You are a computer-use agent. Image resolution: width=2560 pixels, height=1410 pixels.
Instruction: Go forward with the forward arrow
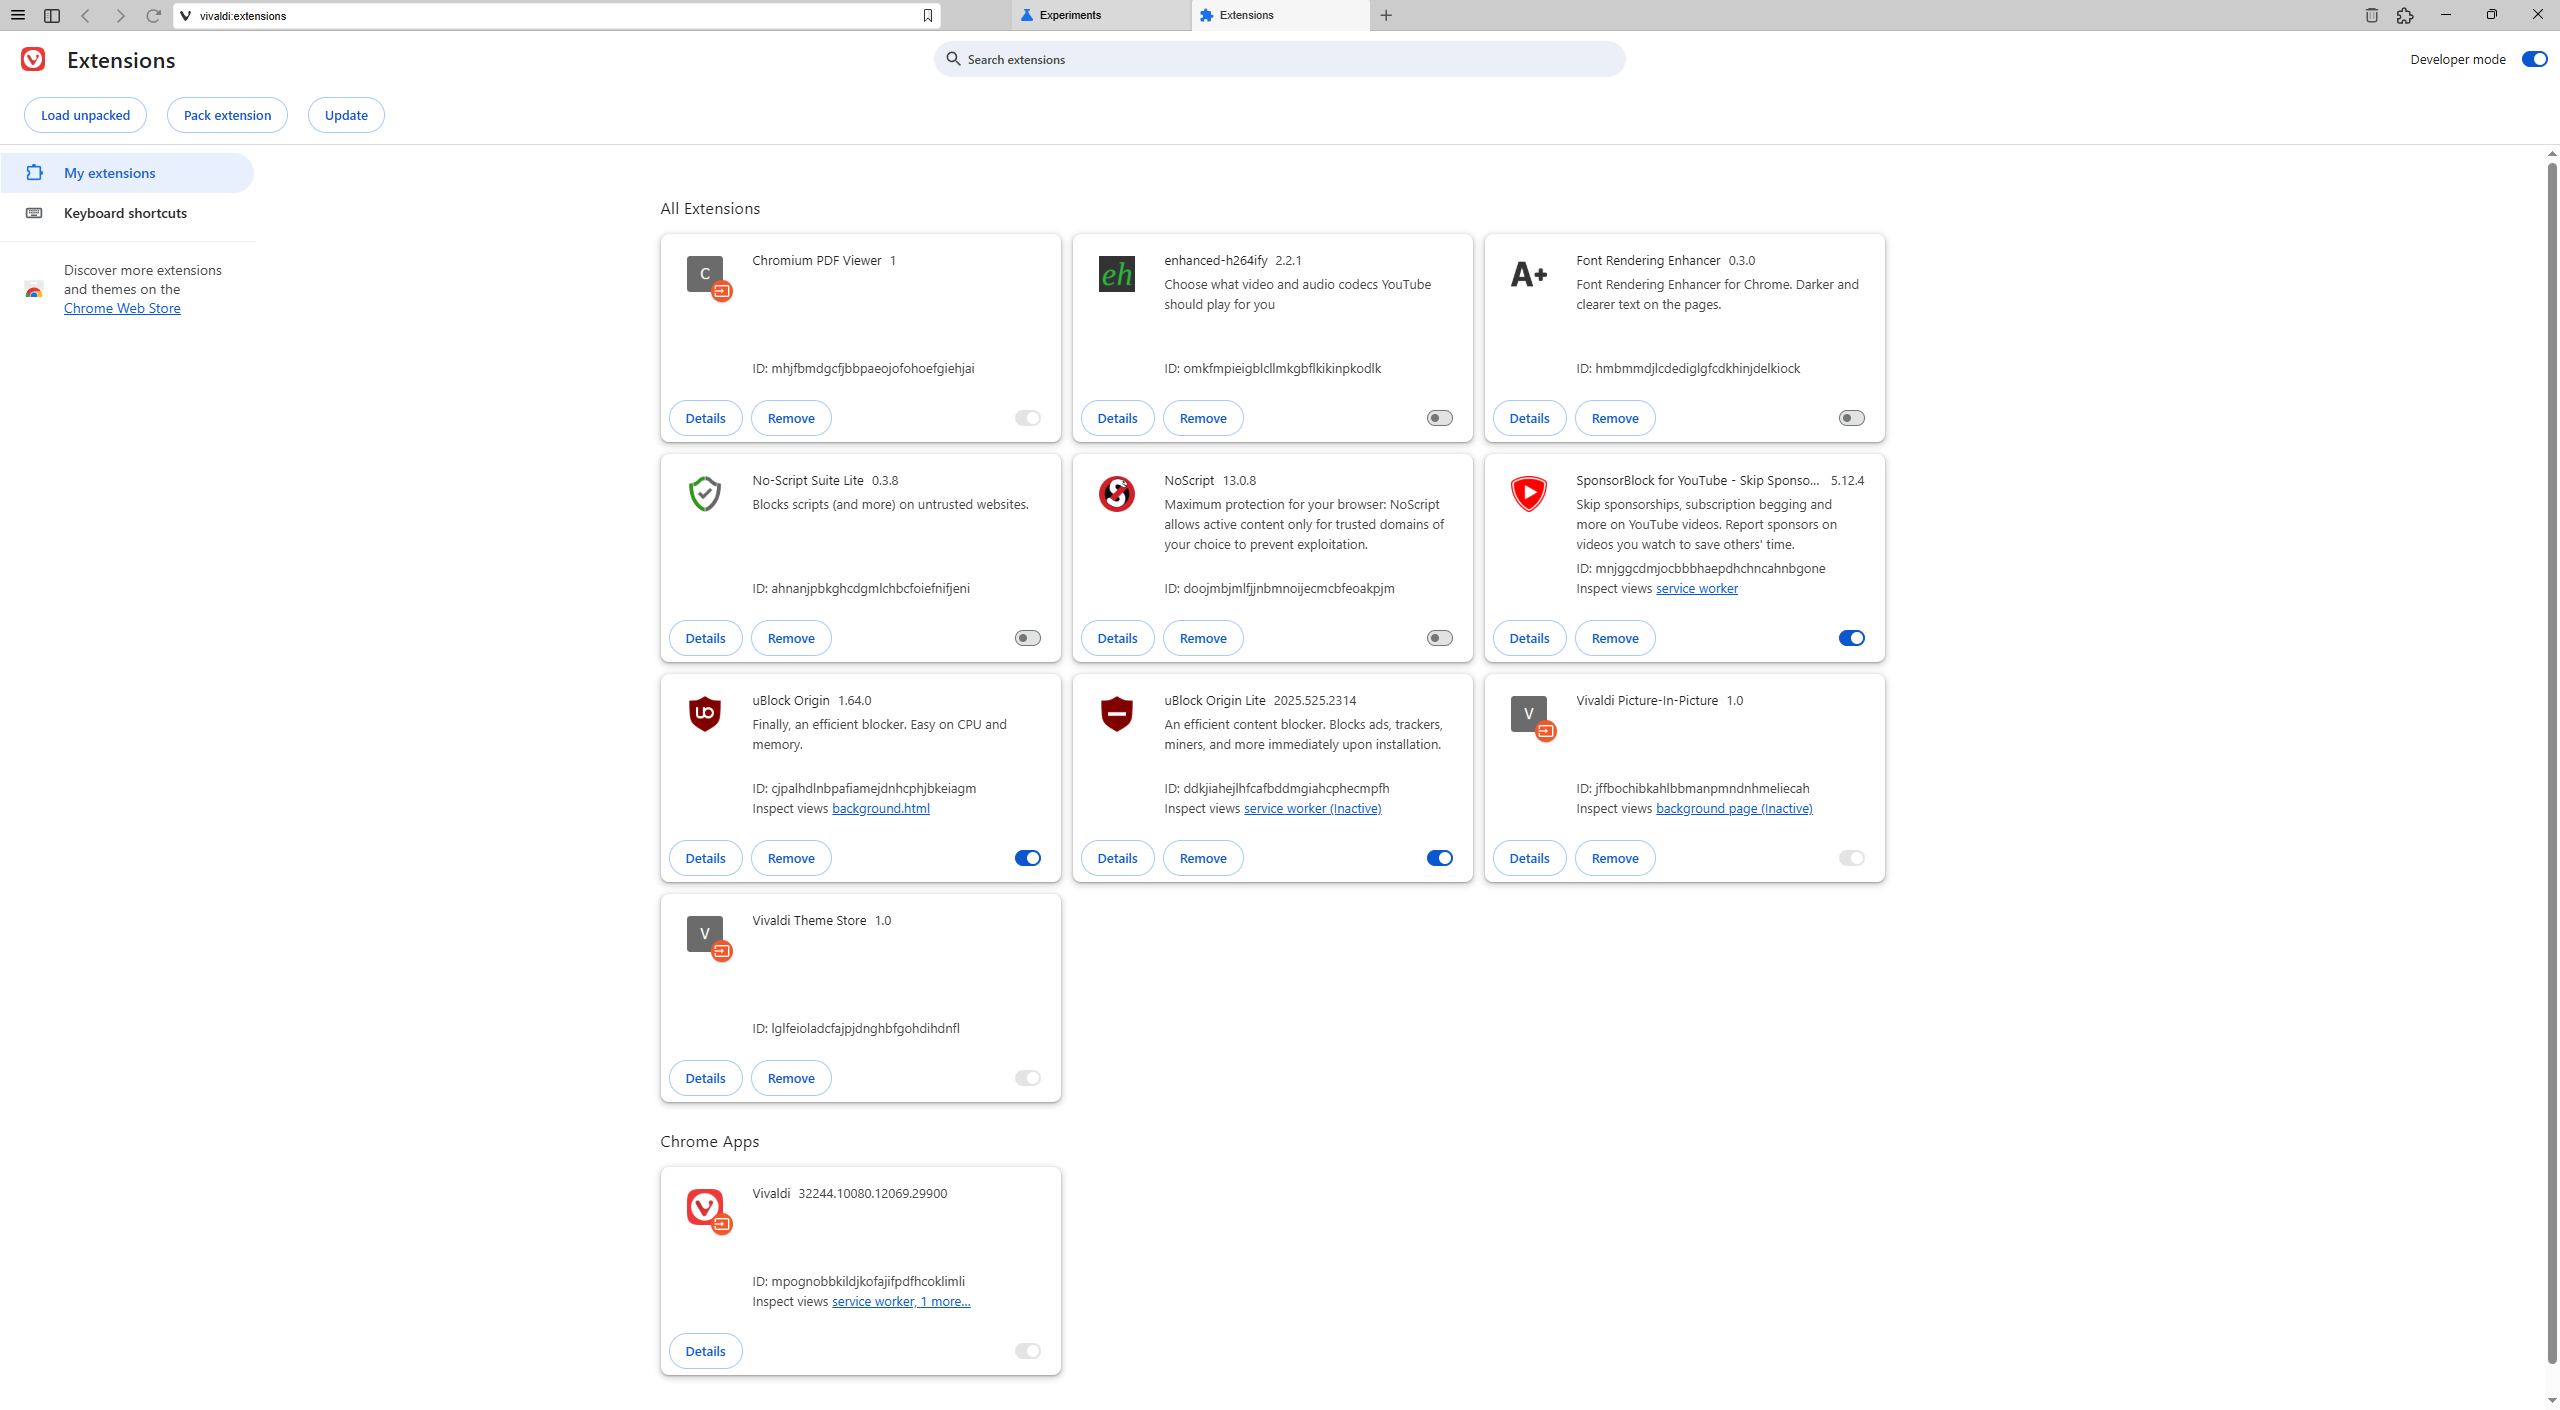pyautogui.click(x=120, y=15)
